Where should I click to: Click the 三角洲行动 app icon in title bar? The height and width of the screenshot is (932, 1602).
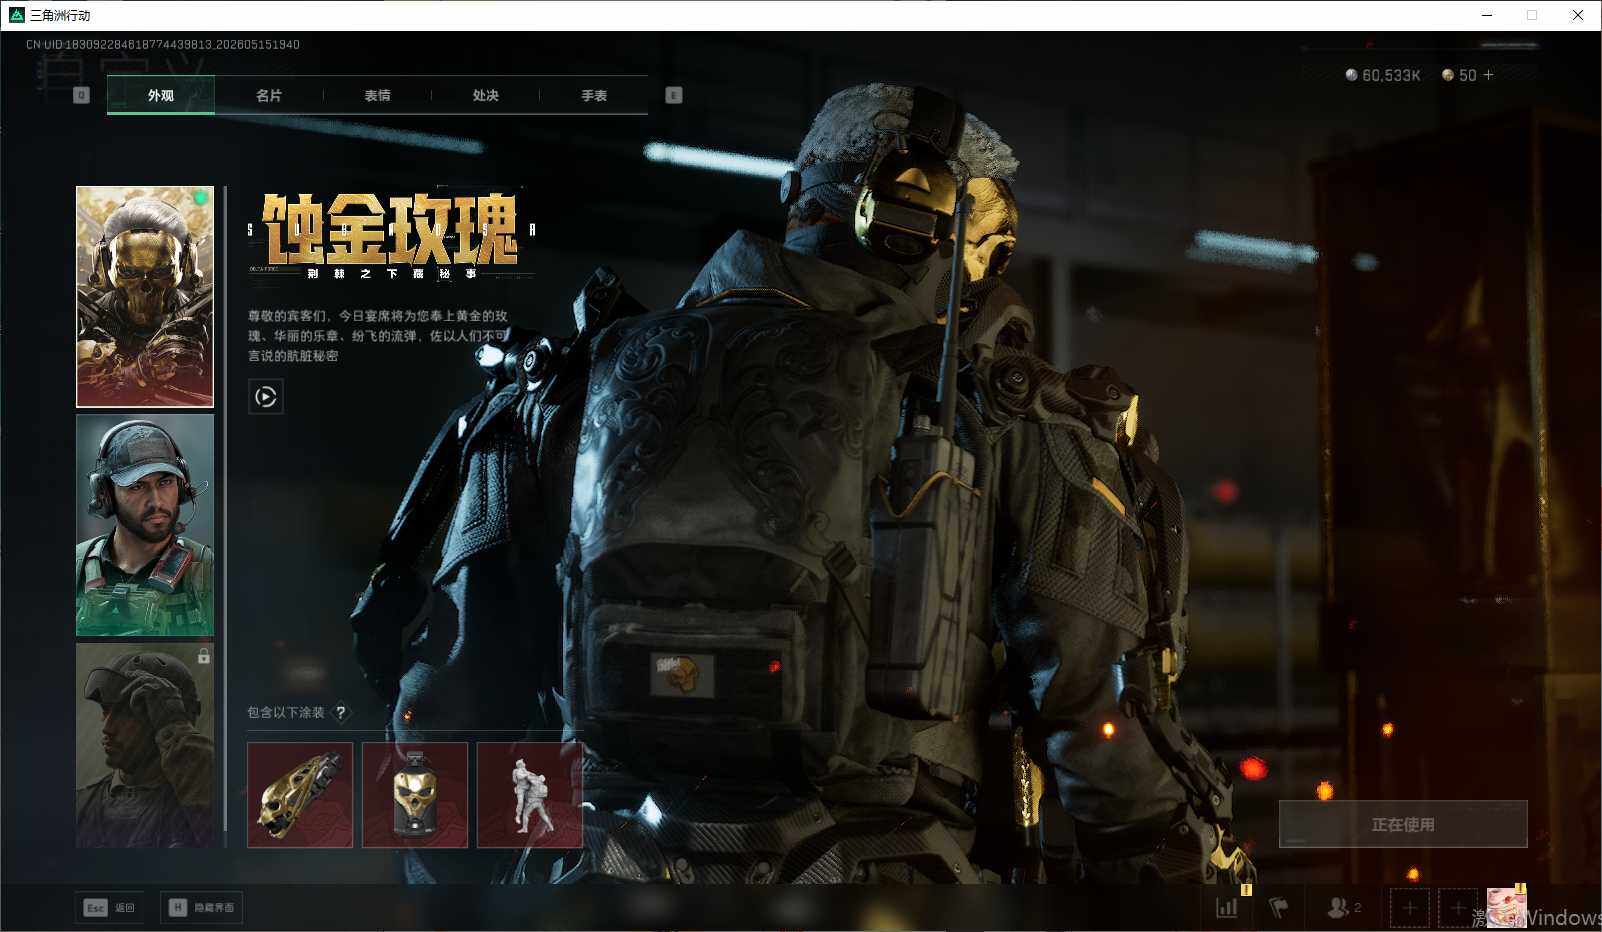tap(16, 15)
